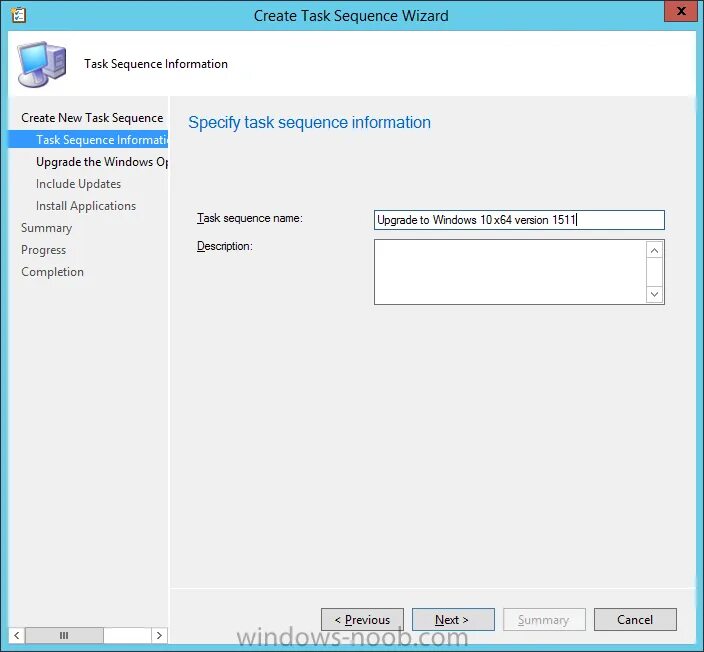Go to Include Updates step
This screenshot has width=704, height=652.
pyautogui.click(x=79, y=184)
